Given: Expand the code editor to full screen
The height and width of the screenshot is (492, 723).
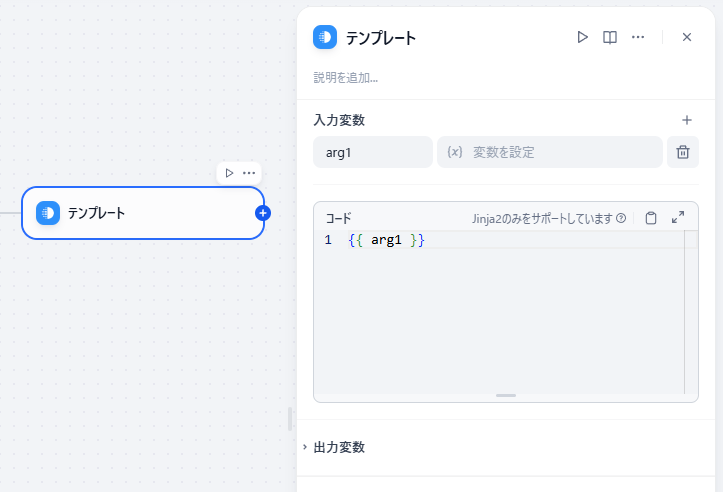Looking at the screenshot, I should [678, 217].
